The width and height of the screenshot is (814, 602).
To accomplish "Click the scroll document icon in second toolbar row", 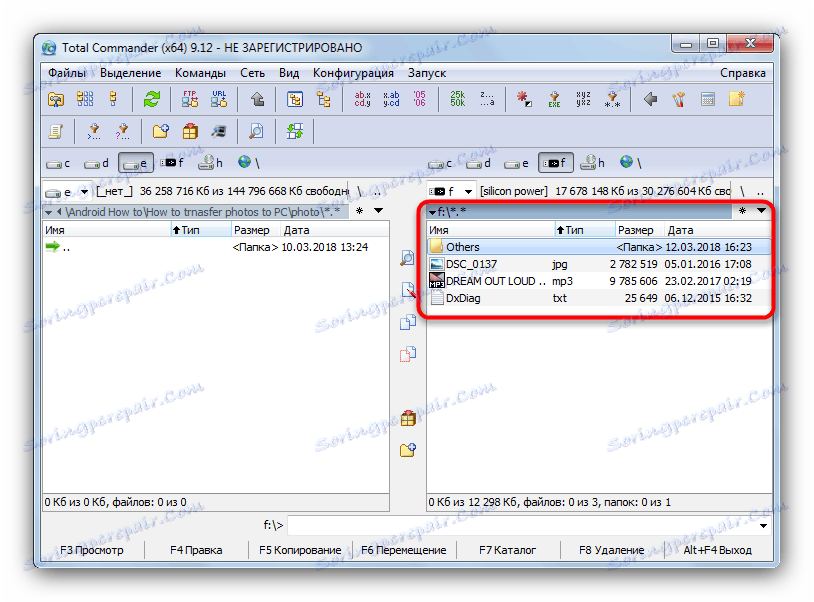I will click(56, 131).
